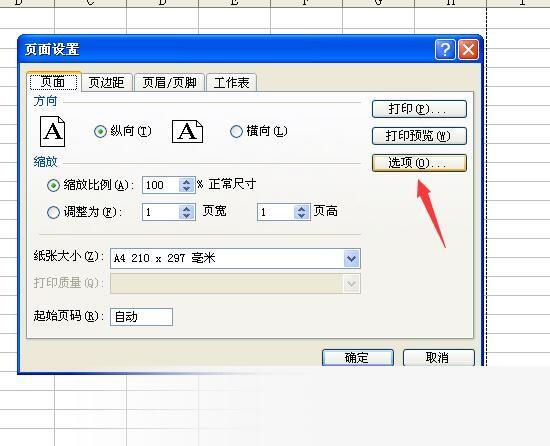This screenshot has height=446, width=550.
Task: Open the 纸张大小 dropdown list
Action: pos(351,259)
